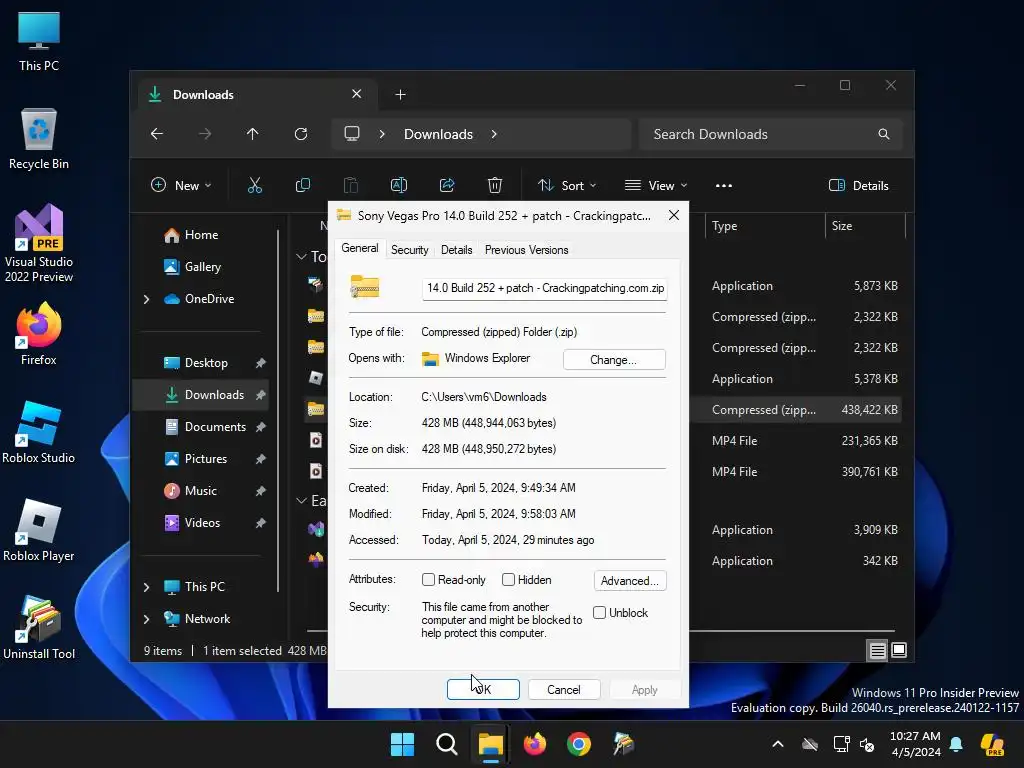Open Videos in the navigation pane
Viewport: 1024px width, 768px height.
[x=202, y=523]
